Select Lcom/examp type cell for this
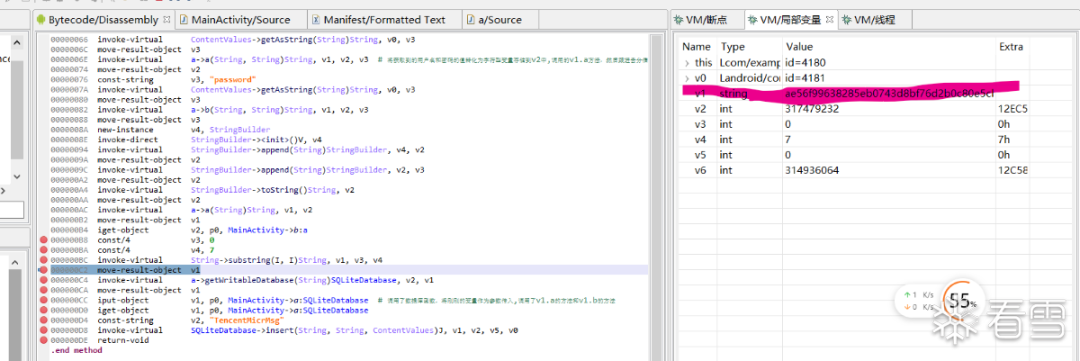The image size is (1080, 361). (749, 63)
